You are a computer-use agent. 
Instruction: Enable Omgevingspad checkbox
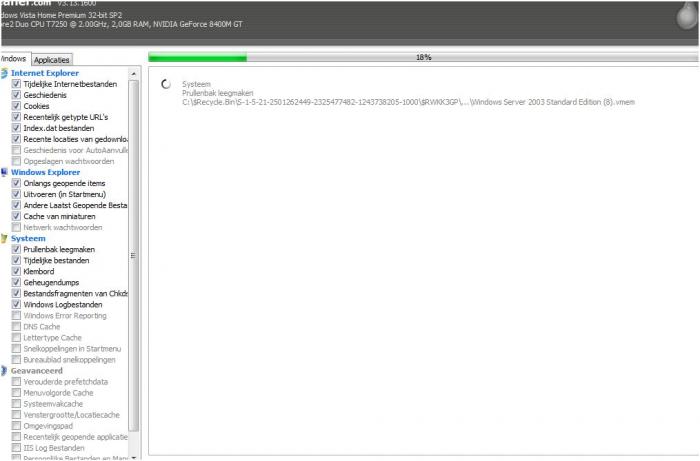[x=17, y=426]
